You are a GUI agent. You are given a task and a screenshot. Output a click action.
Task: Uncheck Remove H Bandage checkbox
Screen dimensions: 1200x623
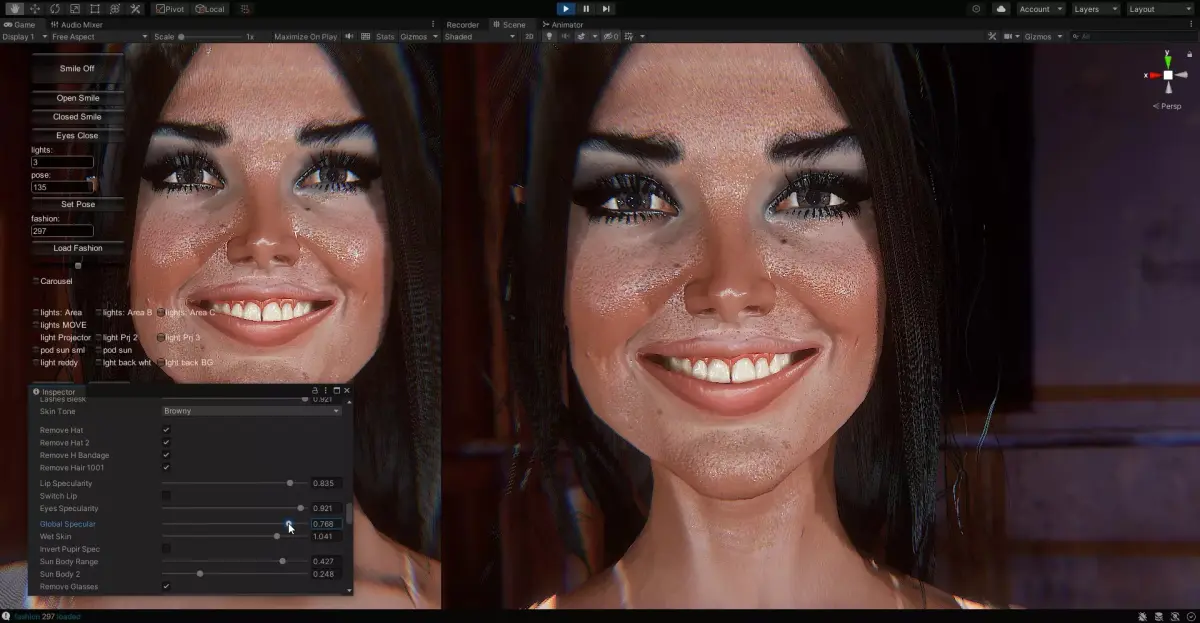[166, 455]
